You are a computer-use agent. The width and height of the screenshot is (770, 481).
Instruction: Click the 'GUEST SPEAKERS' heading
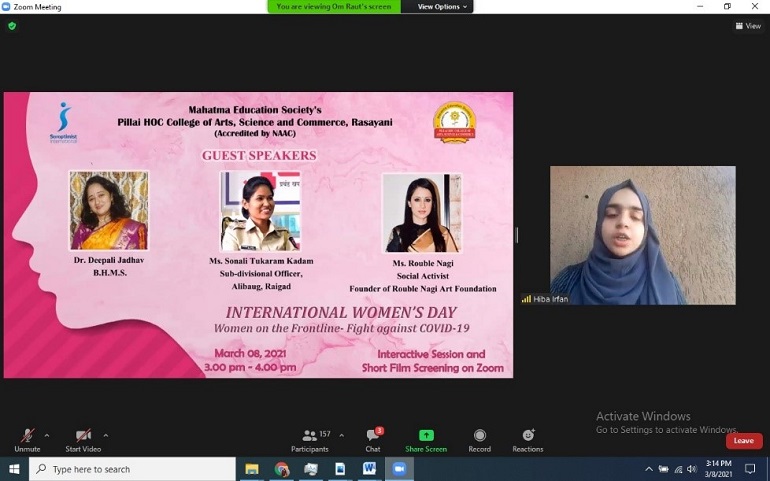[x=259, y=156]
